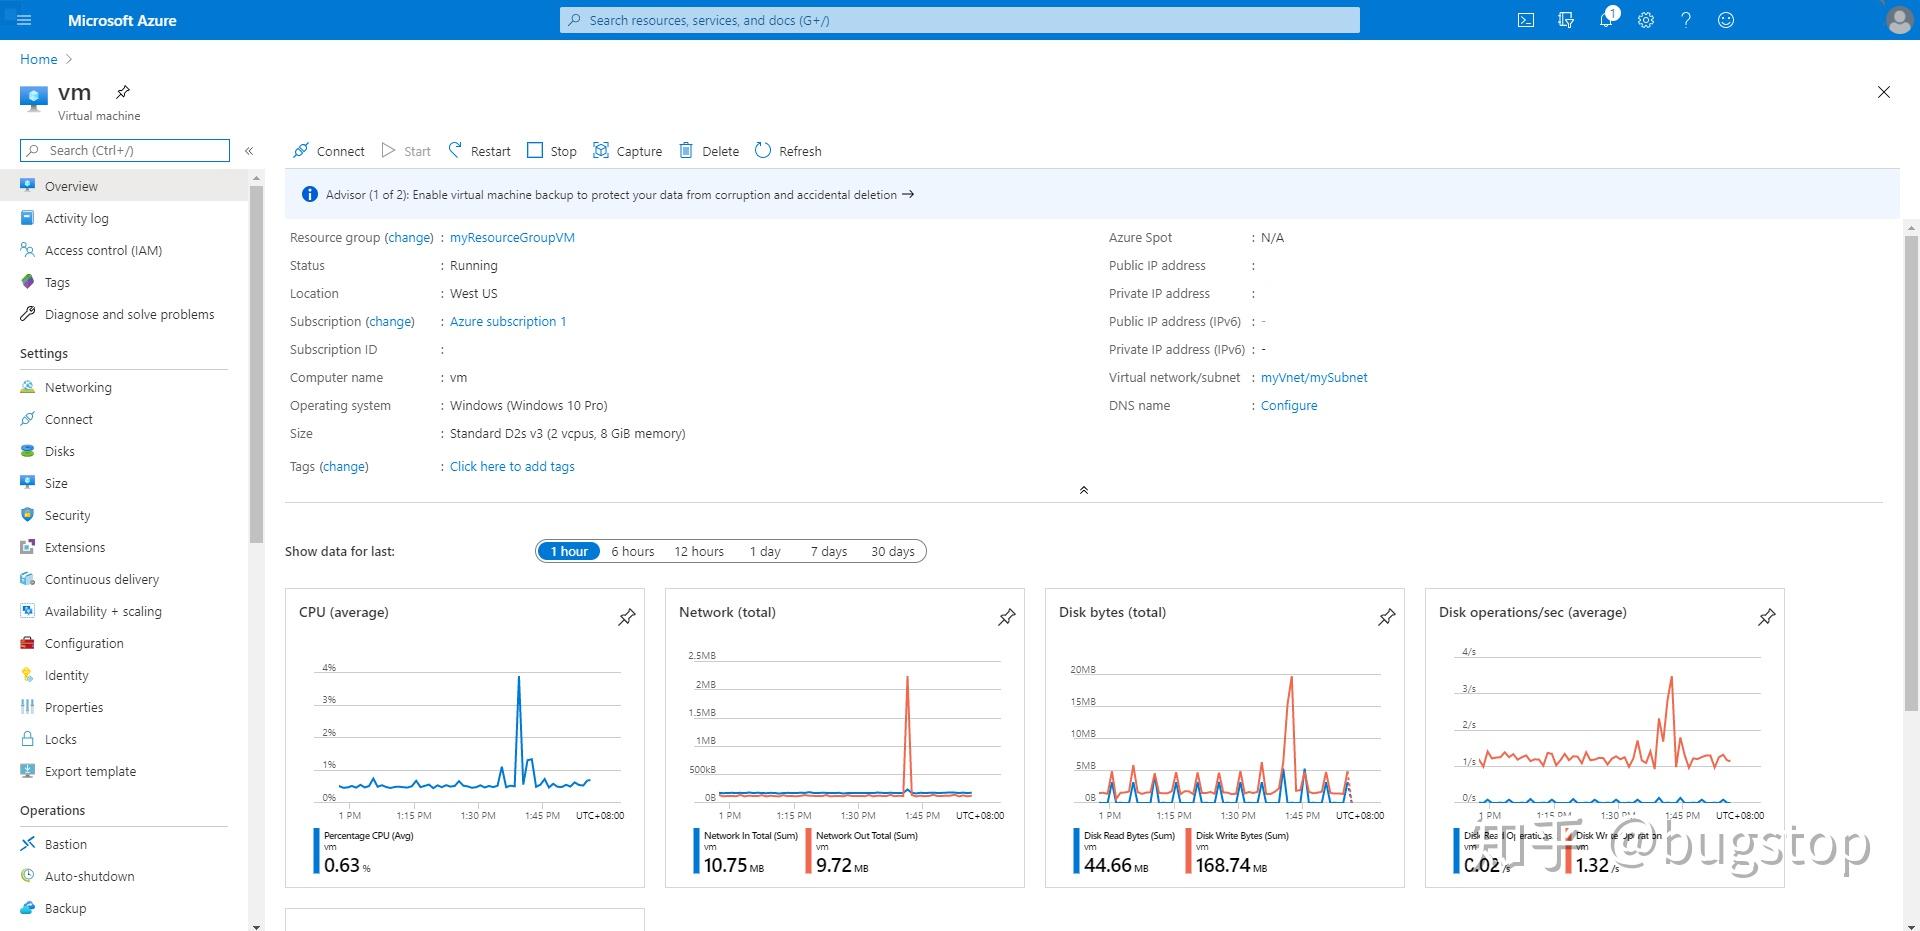The image size is (1920, 931).
Task: Open myVnet/mySubnet network link
Action: coord(1314,377)
